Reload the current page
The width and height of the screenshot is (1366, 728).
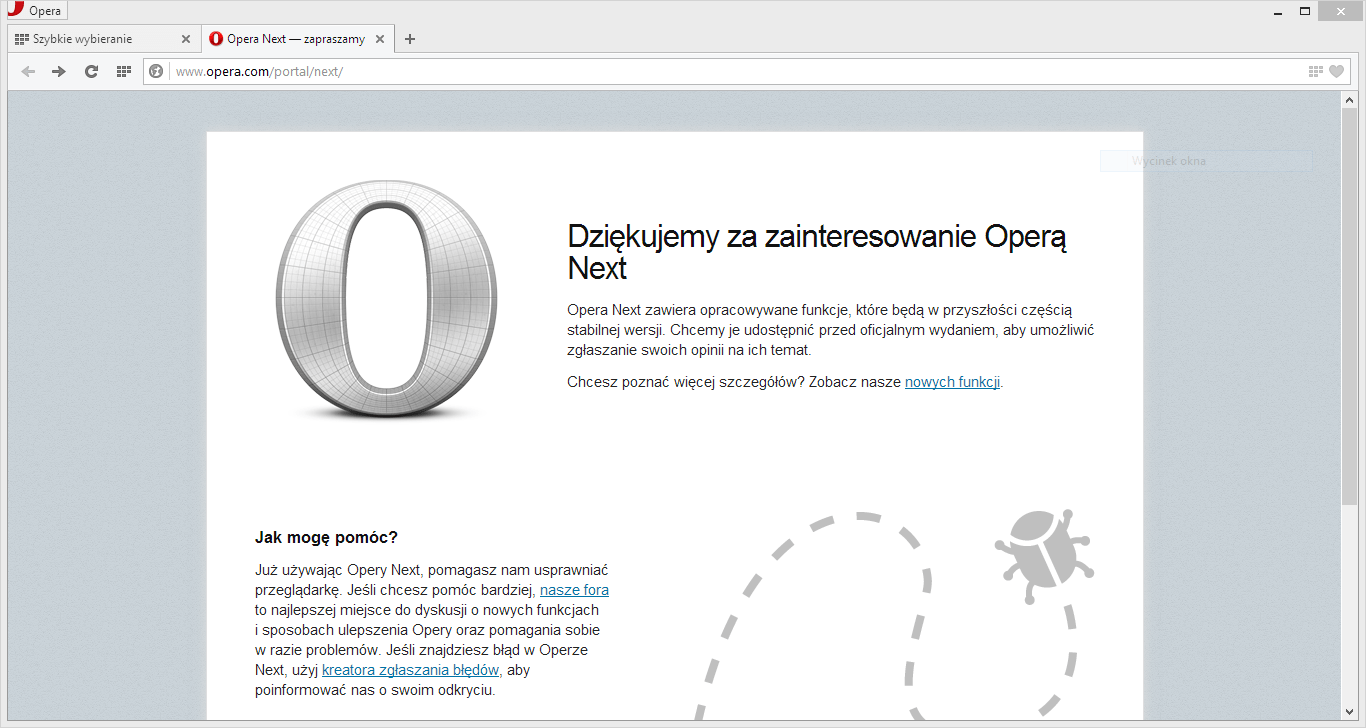click(91, 71)
